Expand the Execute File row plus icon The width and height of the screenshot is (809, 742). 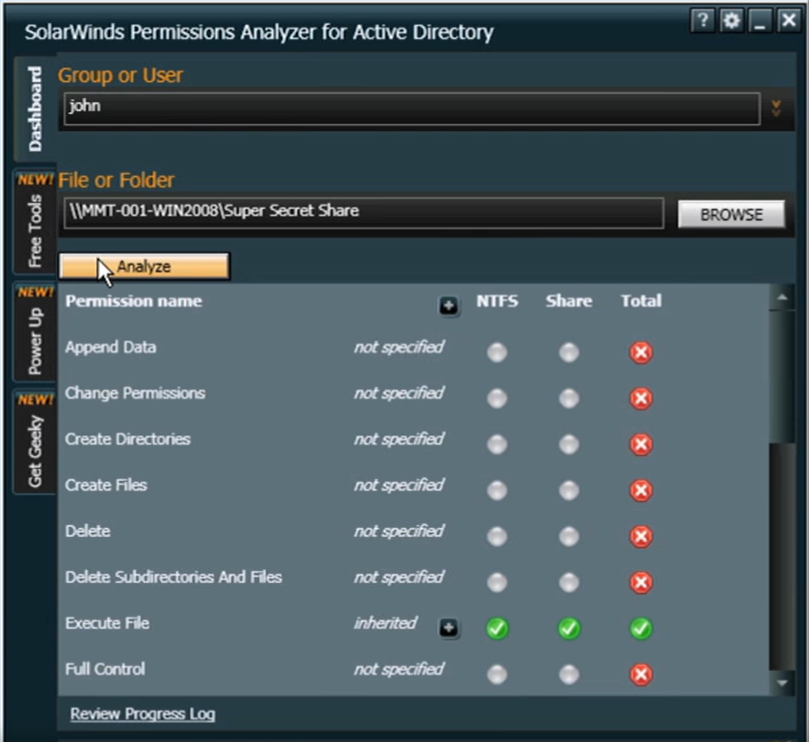pyautogui.click(x=448, y=628)
